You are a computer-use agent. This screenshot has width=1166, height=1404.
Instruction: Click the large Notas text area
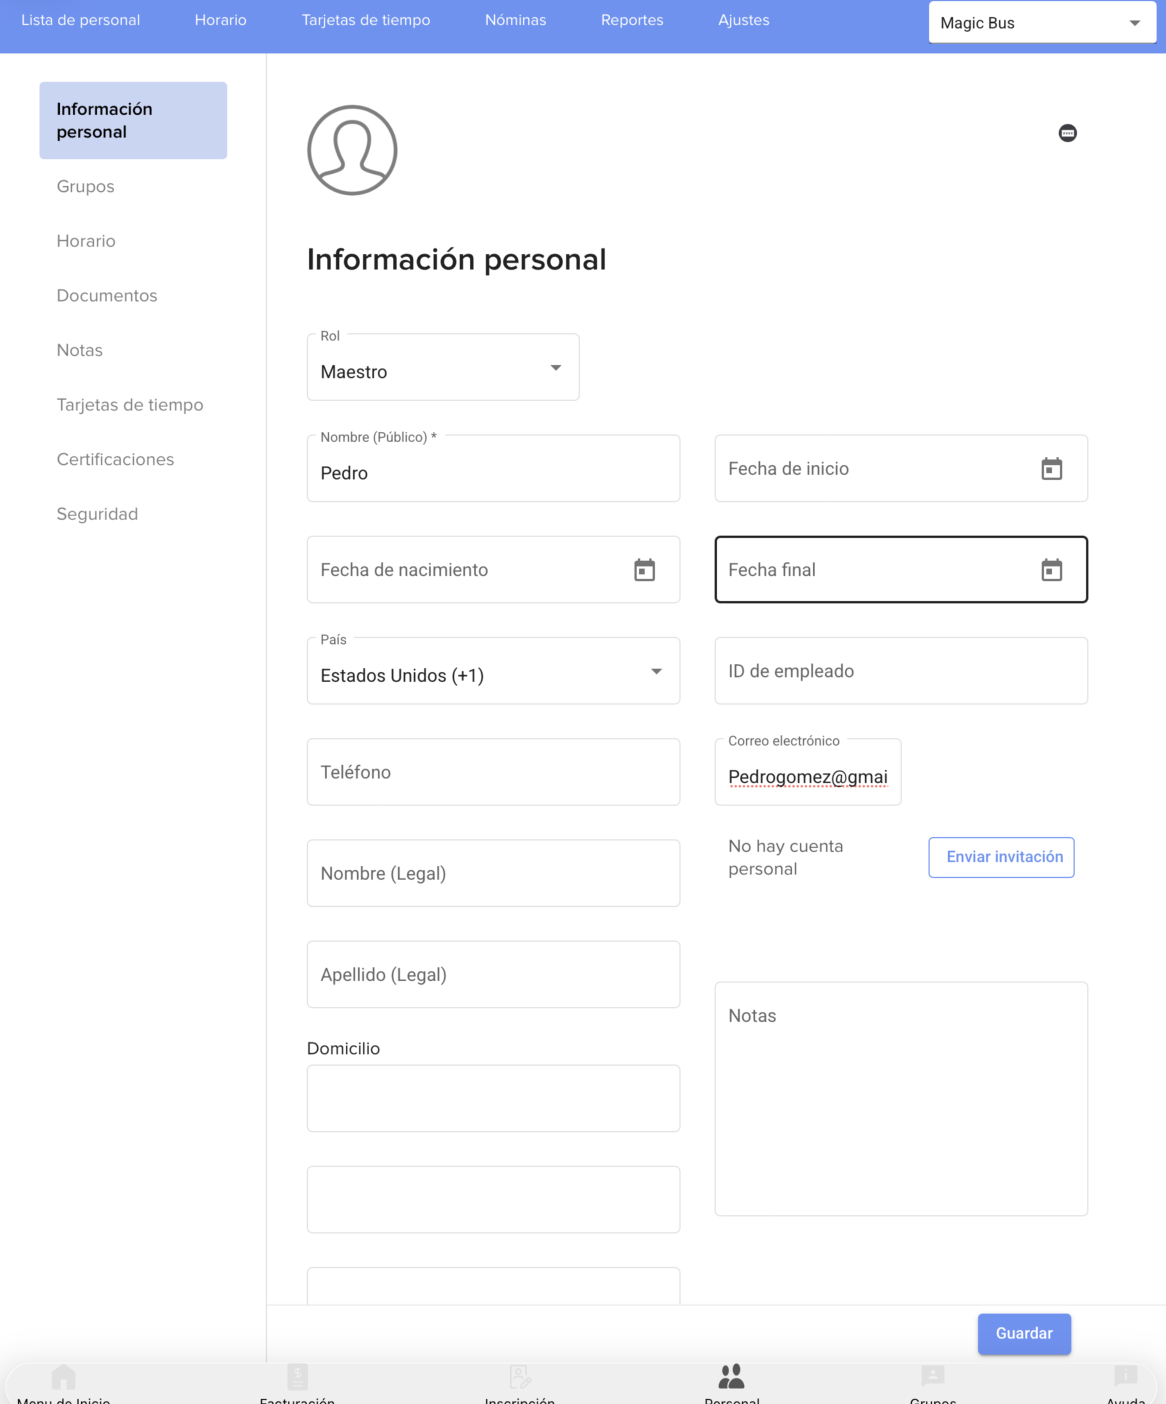pyautogui.click(x=901, y=1099)
